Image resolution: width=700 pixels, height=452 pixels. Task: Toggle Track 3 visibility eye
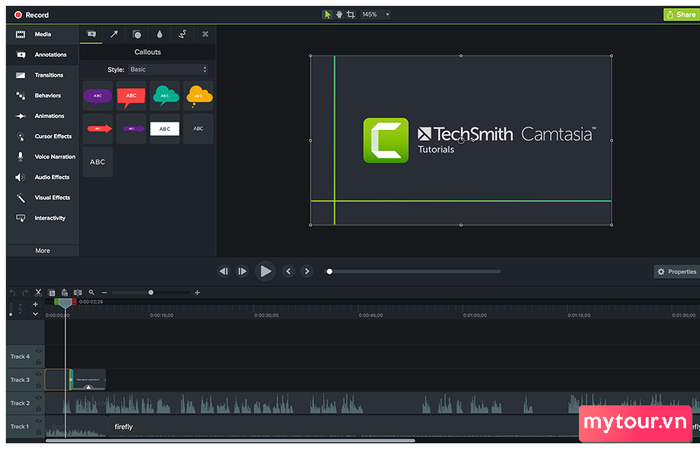point(38,374)
